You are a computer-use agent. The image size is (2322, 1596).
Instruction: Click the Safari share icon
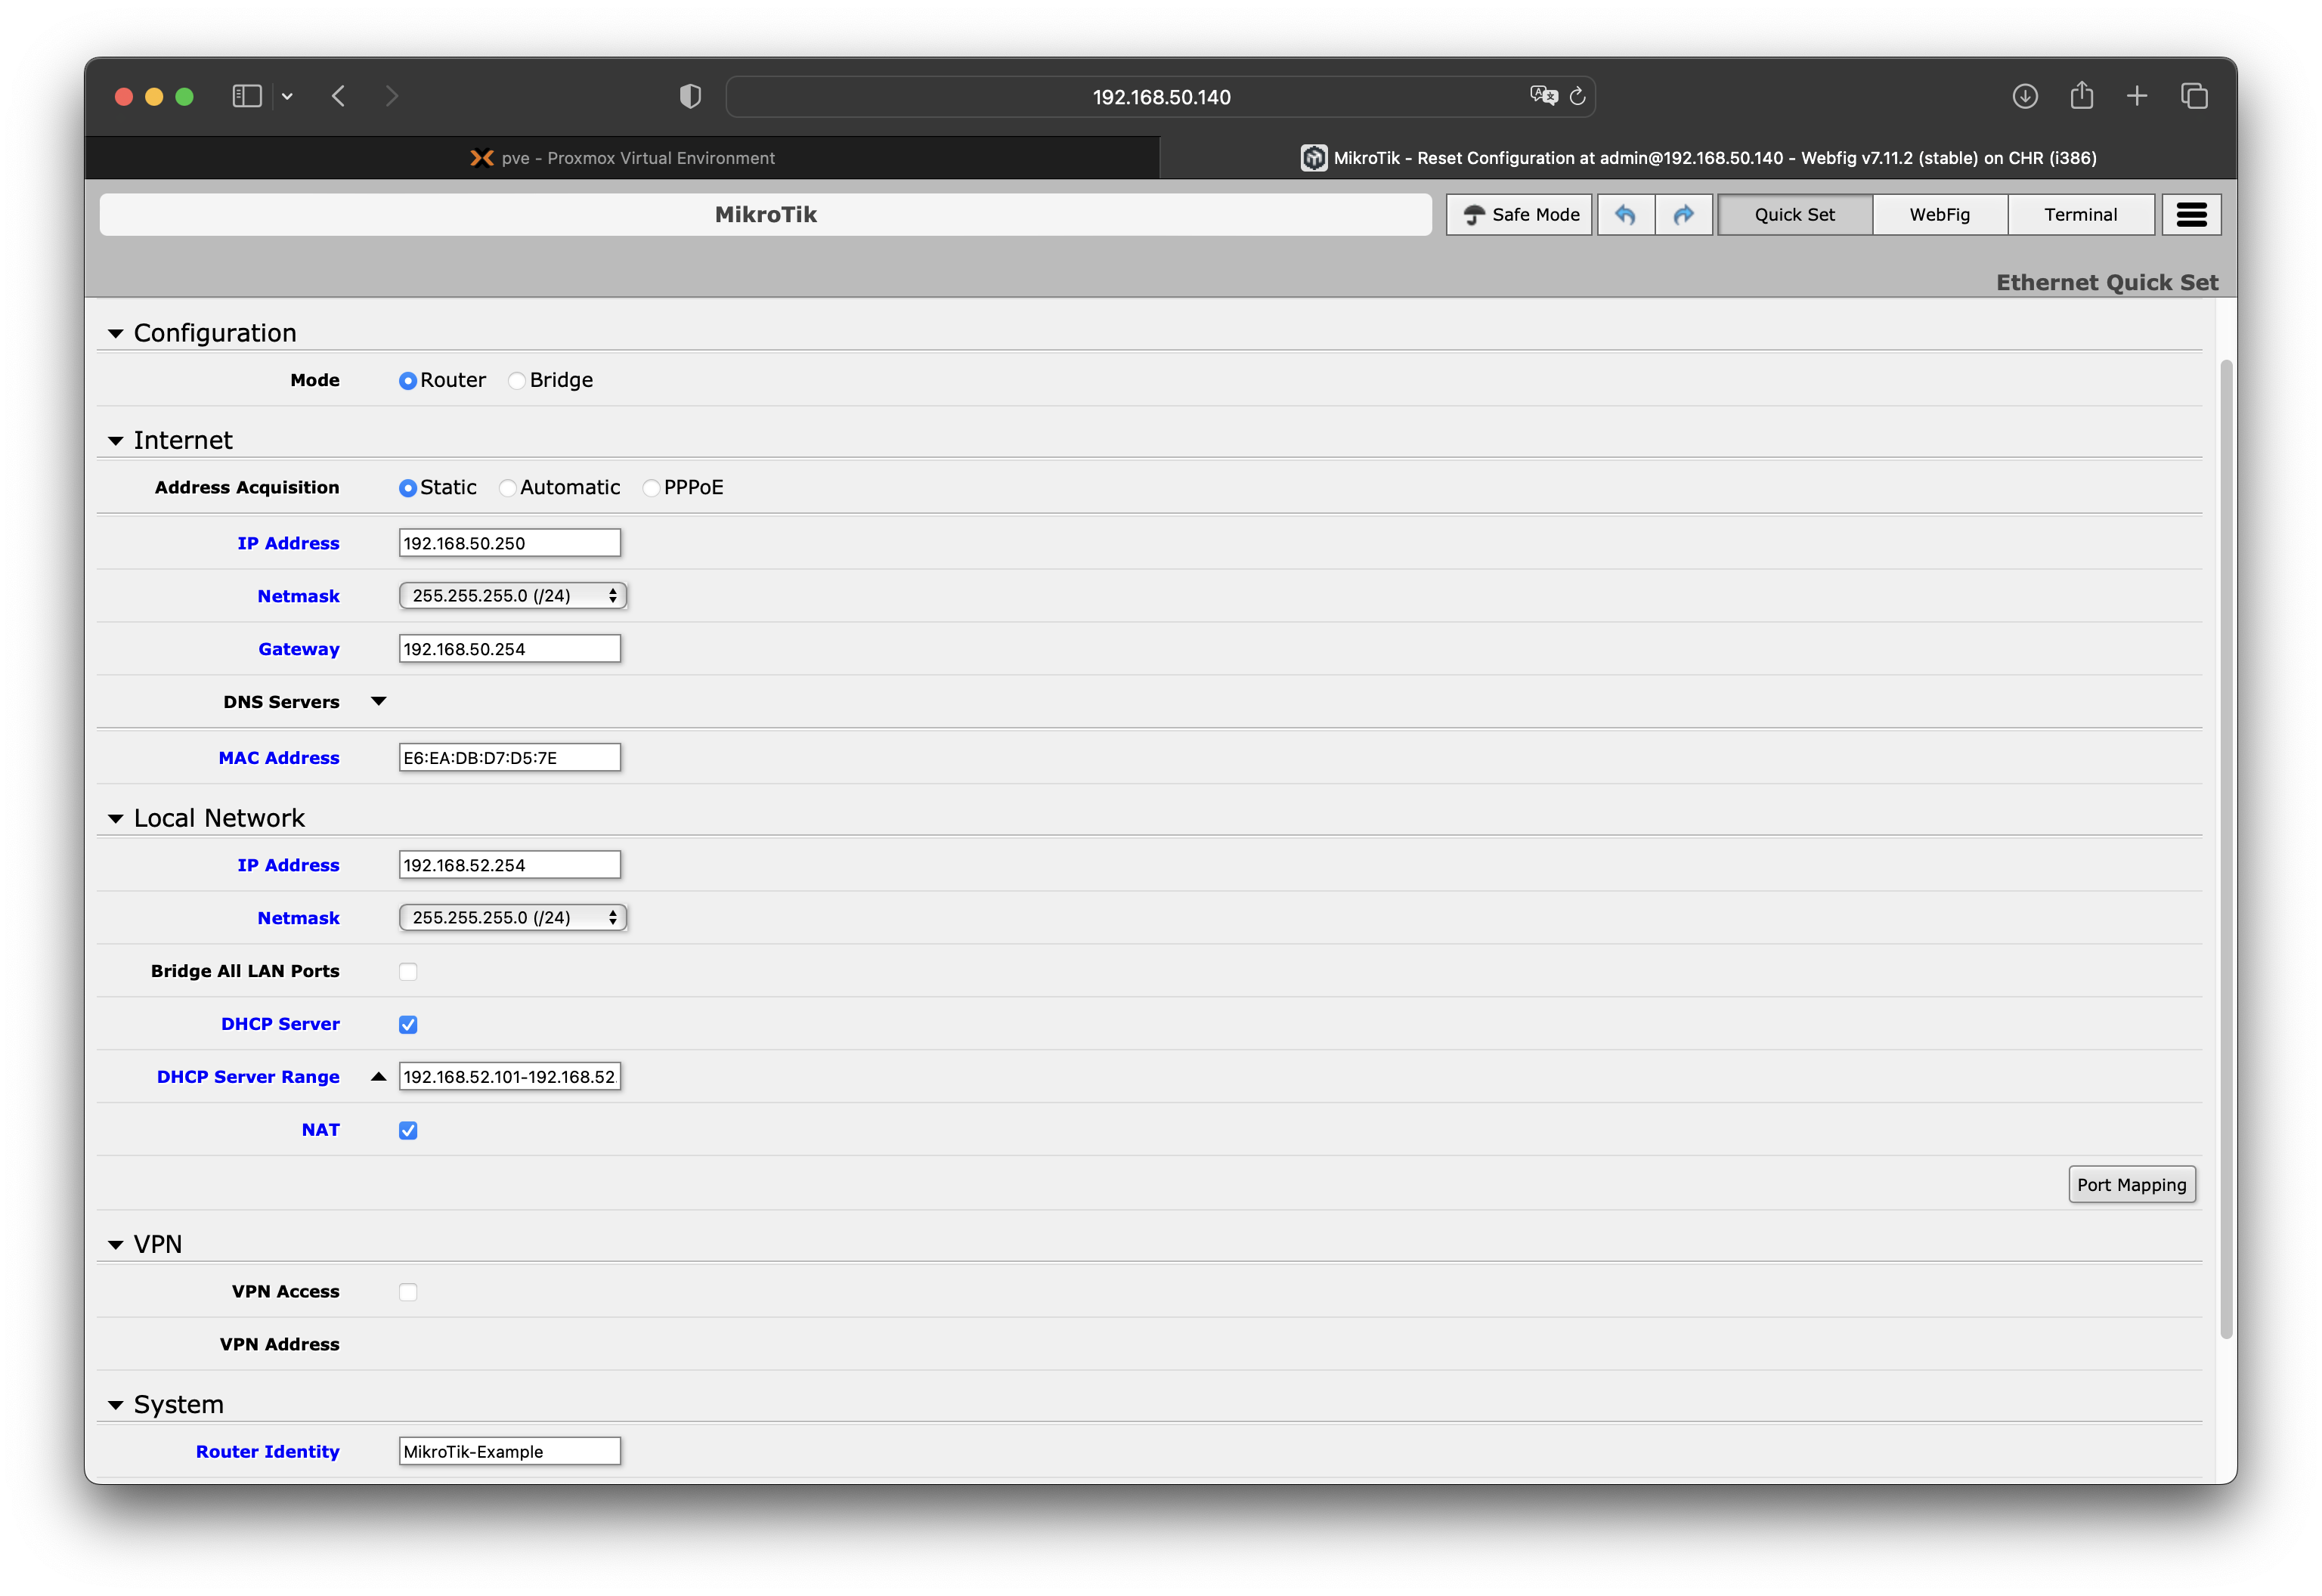(x=2082, y=96)
